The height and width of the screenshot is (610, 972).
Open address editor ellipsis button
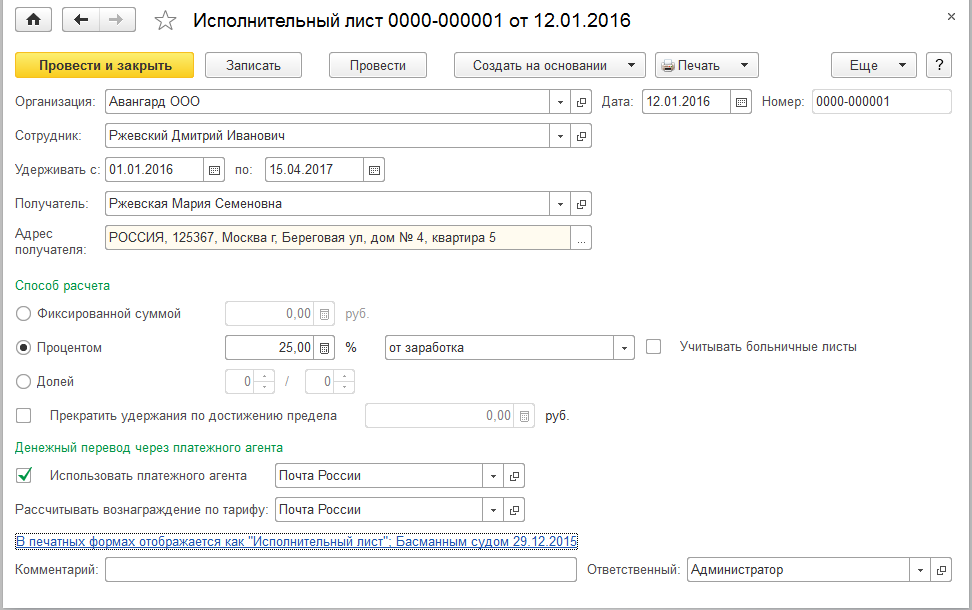581,238
